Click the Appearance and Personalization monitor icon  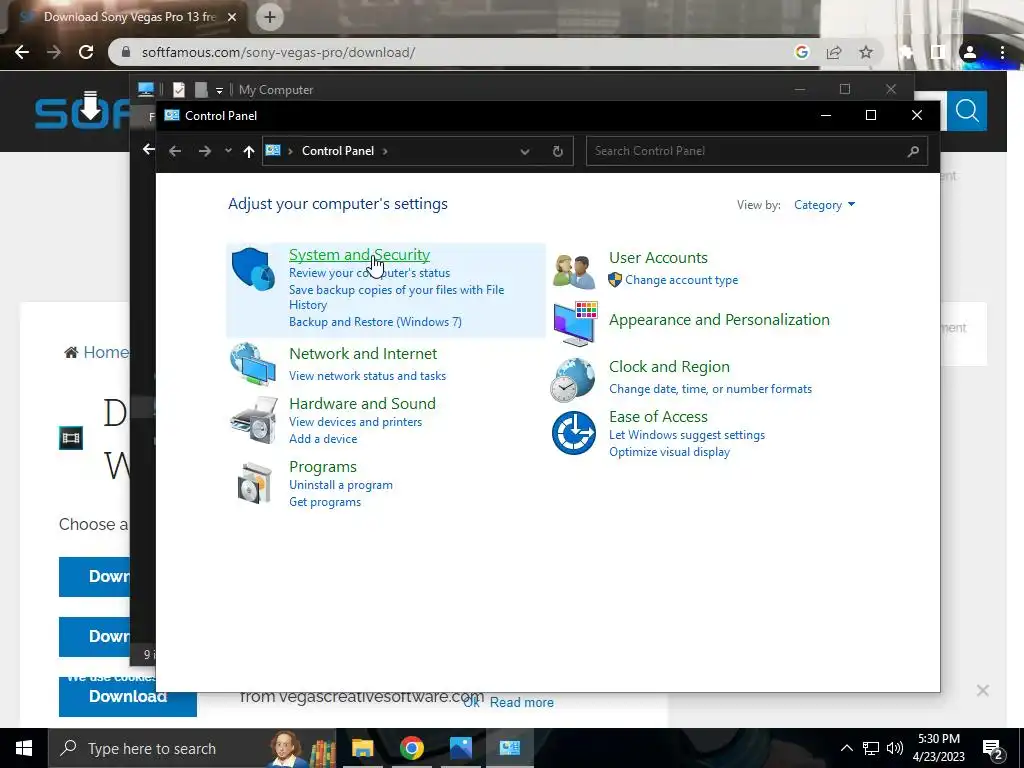575,323
